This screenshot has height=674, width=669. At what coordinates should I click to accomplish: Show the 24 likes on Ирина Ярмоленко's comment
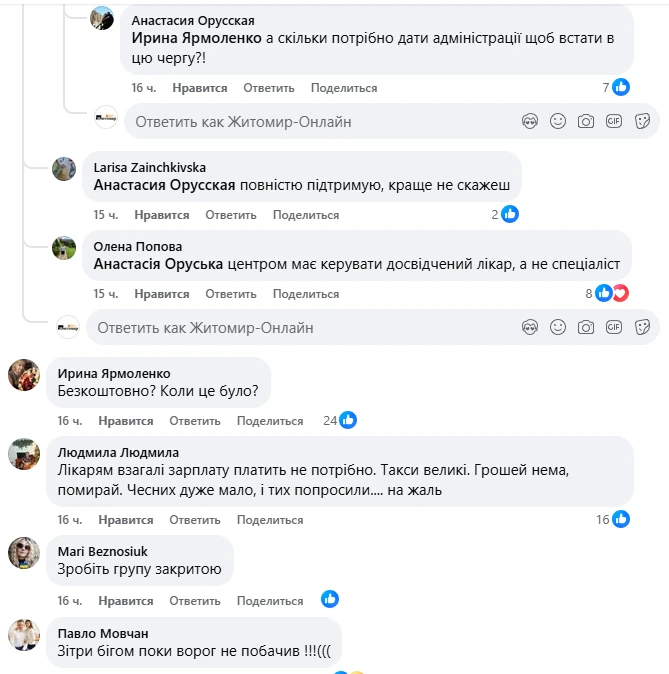[x=340, y=421]
